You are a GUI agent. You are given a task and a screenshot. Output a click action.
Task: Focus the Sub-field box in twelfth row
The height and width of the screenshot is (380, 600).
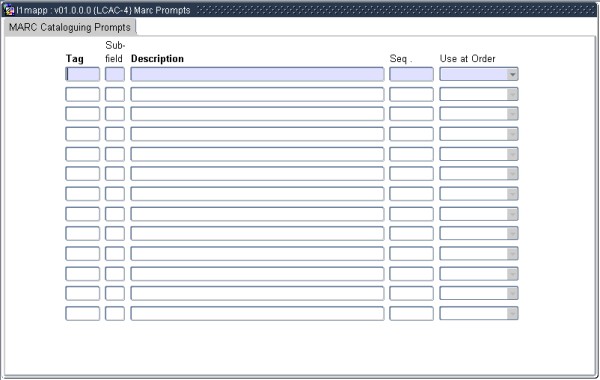pos(115,294)
